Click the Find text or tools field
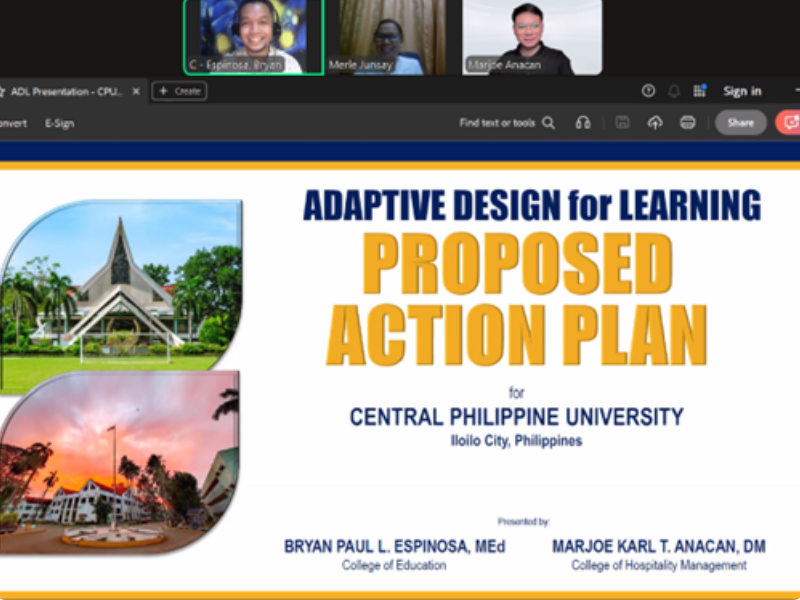 tap(497, 123)
